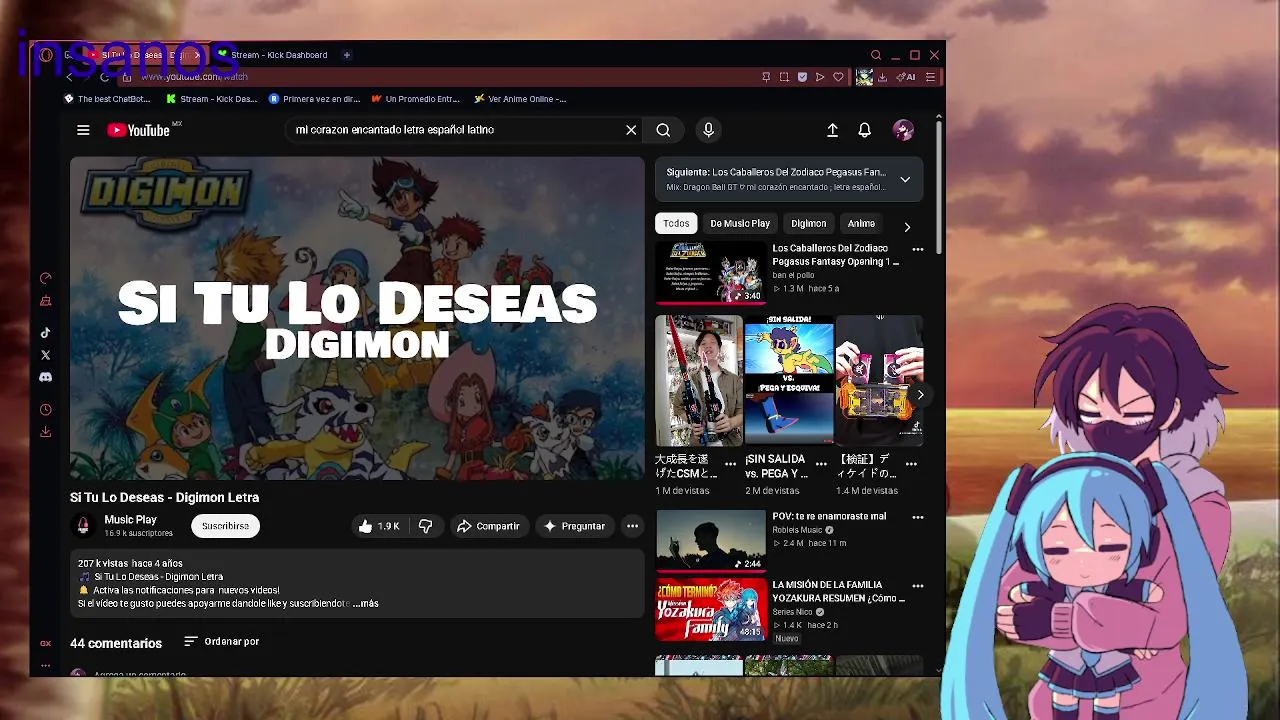1280x720 pixels.
Task: Open the Compartir share dialog
Action: 488,526
